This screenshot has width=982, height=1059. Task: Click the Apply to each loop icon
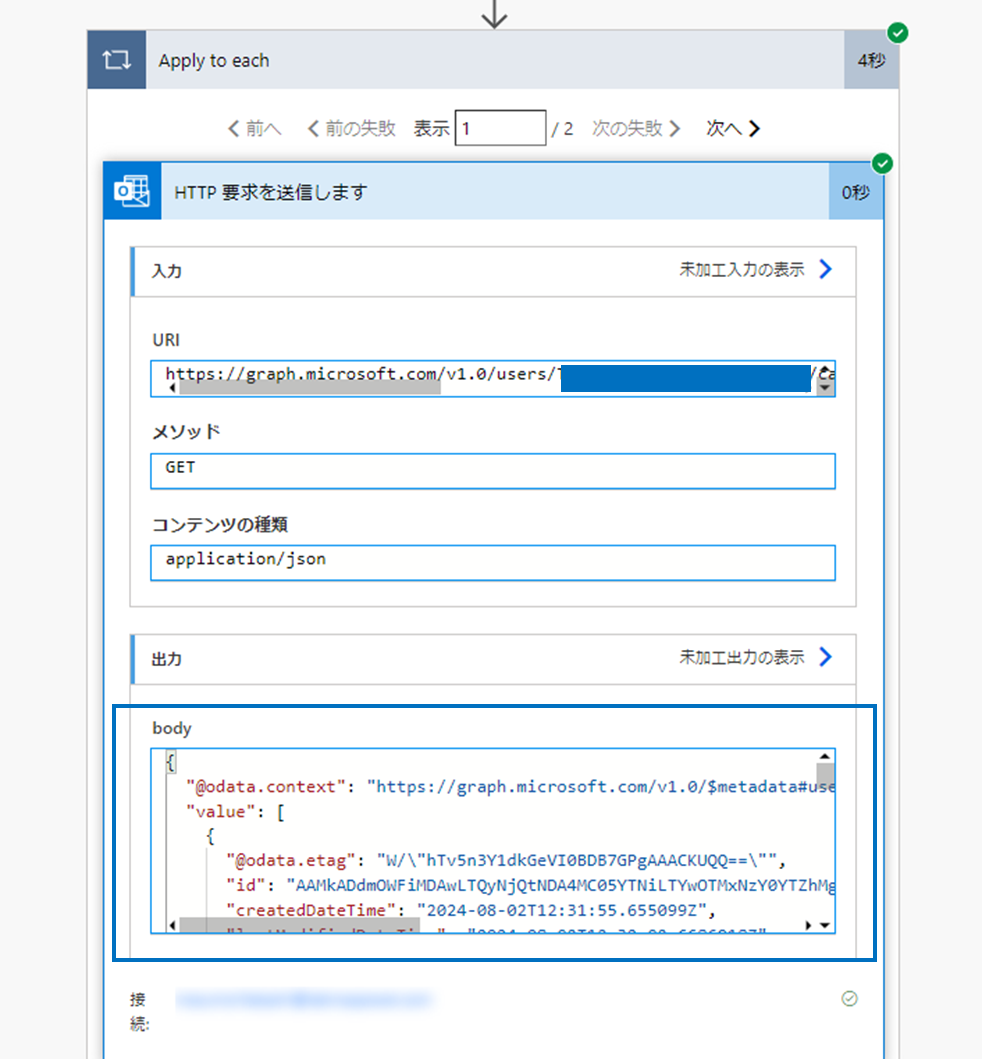[116, 60]
